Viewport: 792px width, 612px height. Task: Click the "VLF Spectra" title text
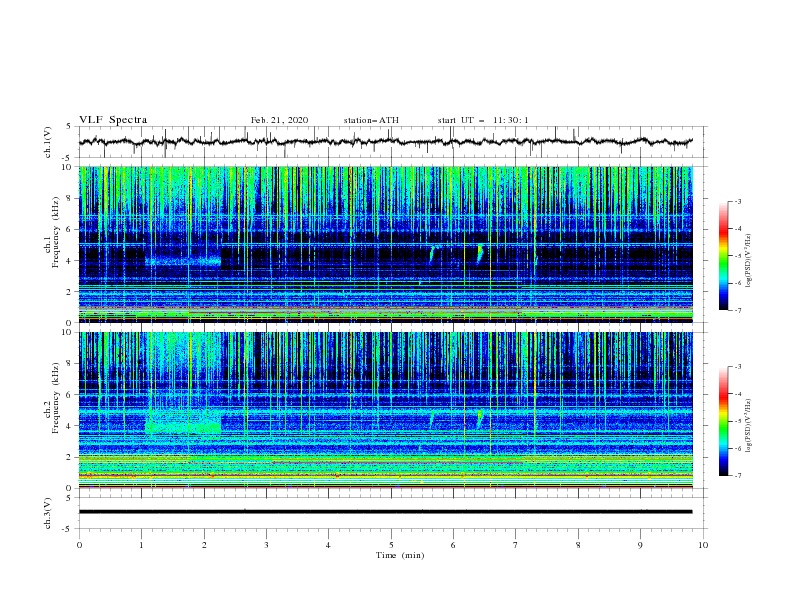coord(113,120)
